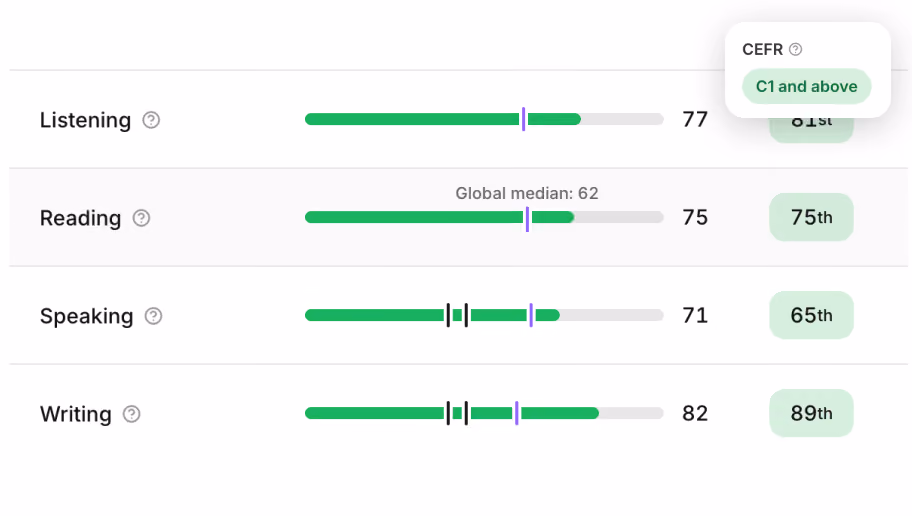
Task: Open the Listening help icon
Action: pos(151,120)
